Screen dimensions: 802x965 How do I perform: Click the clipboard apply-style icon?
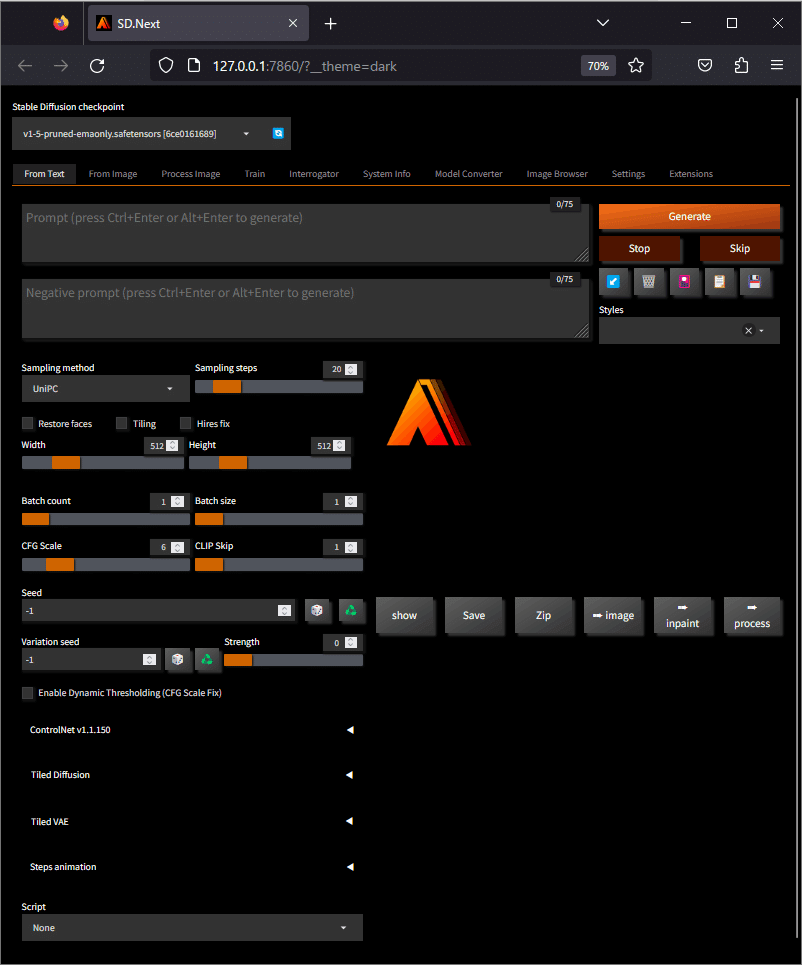[x=719, y=282]
